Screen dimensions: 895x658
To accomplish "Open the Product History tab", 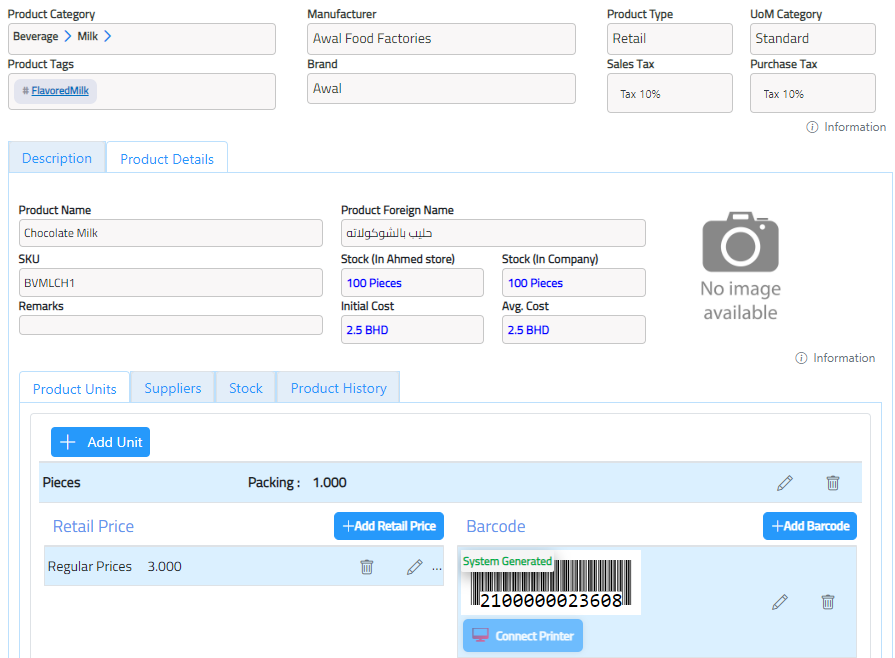I will tap(338, 388).
